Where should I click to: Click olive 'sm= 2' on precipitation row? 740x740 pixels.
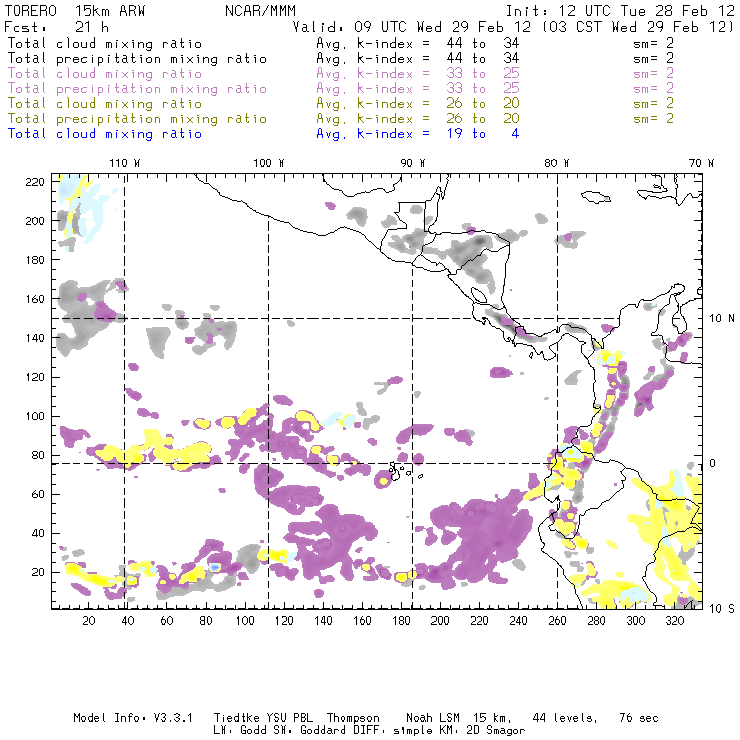pos(654,118)
